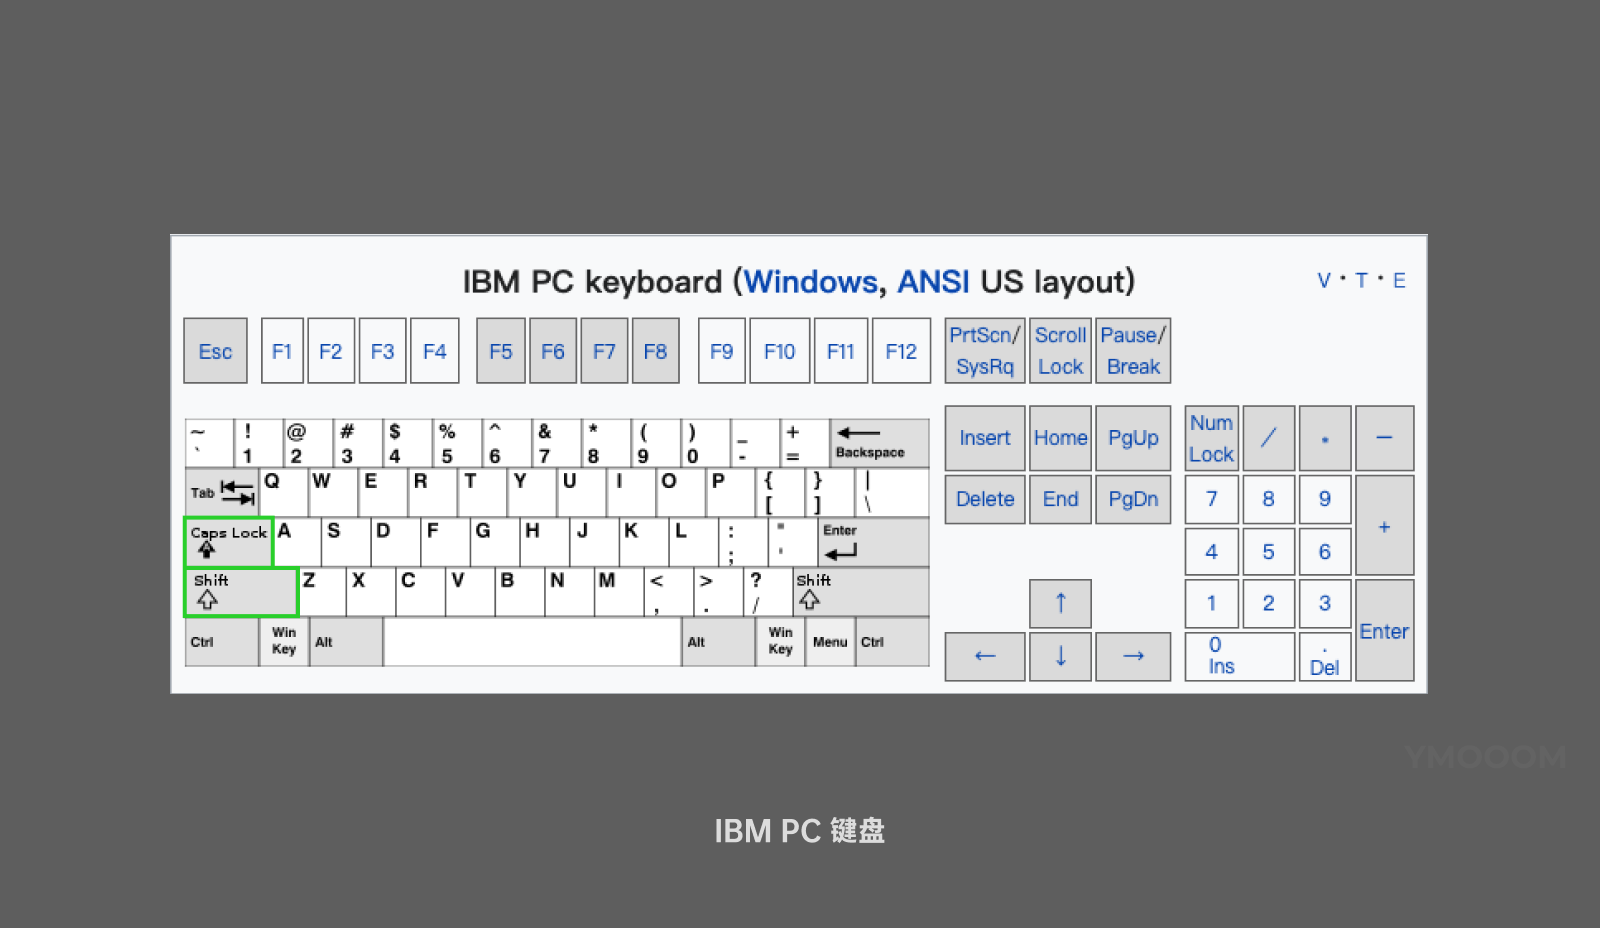Click the numpad 3 key
Image resolution: width=1600 pixels, height=928 pixels.
(1325, 603)
